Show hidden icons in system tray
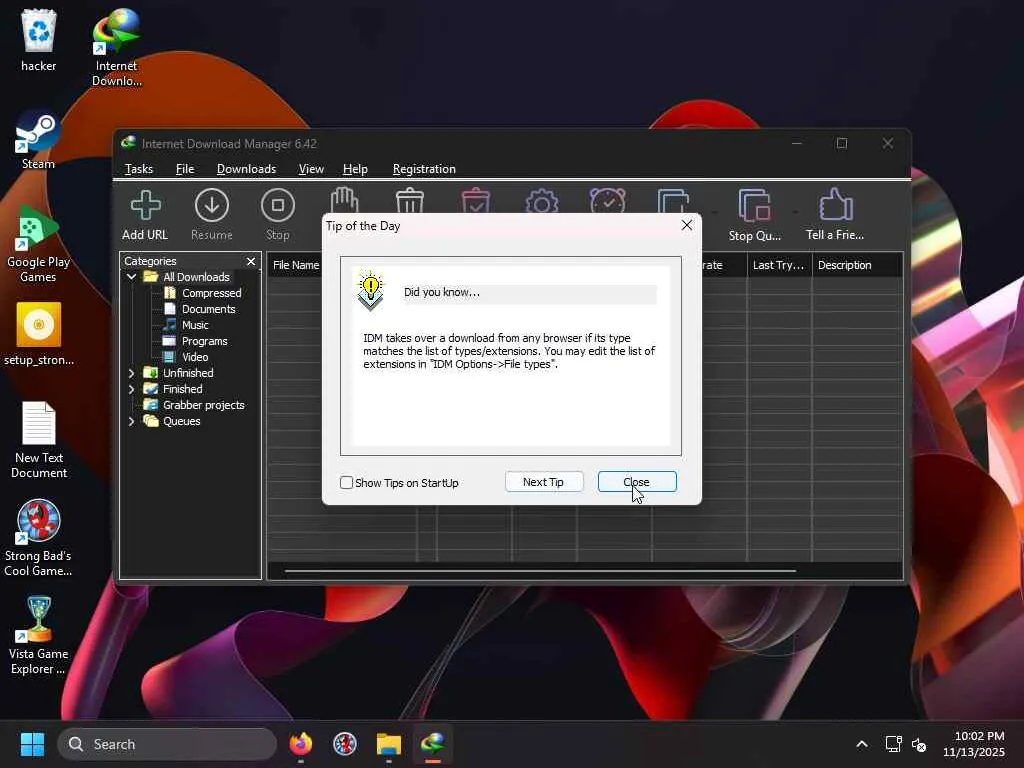 862,744
